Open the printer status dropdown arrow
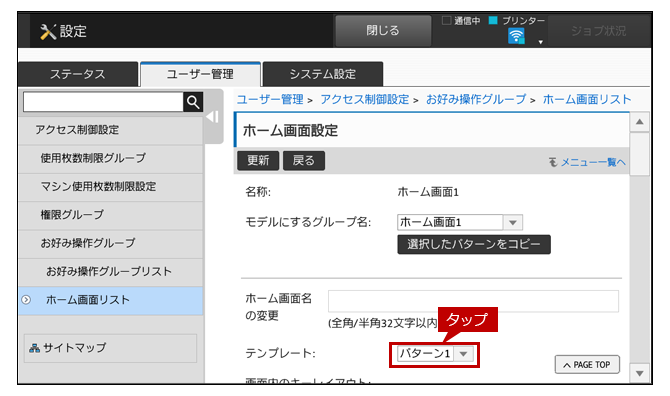Screen dimensions: 670x396 pyautogui.click(x=541, y=42)
